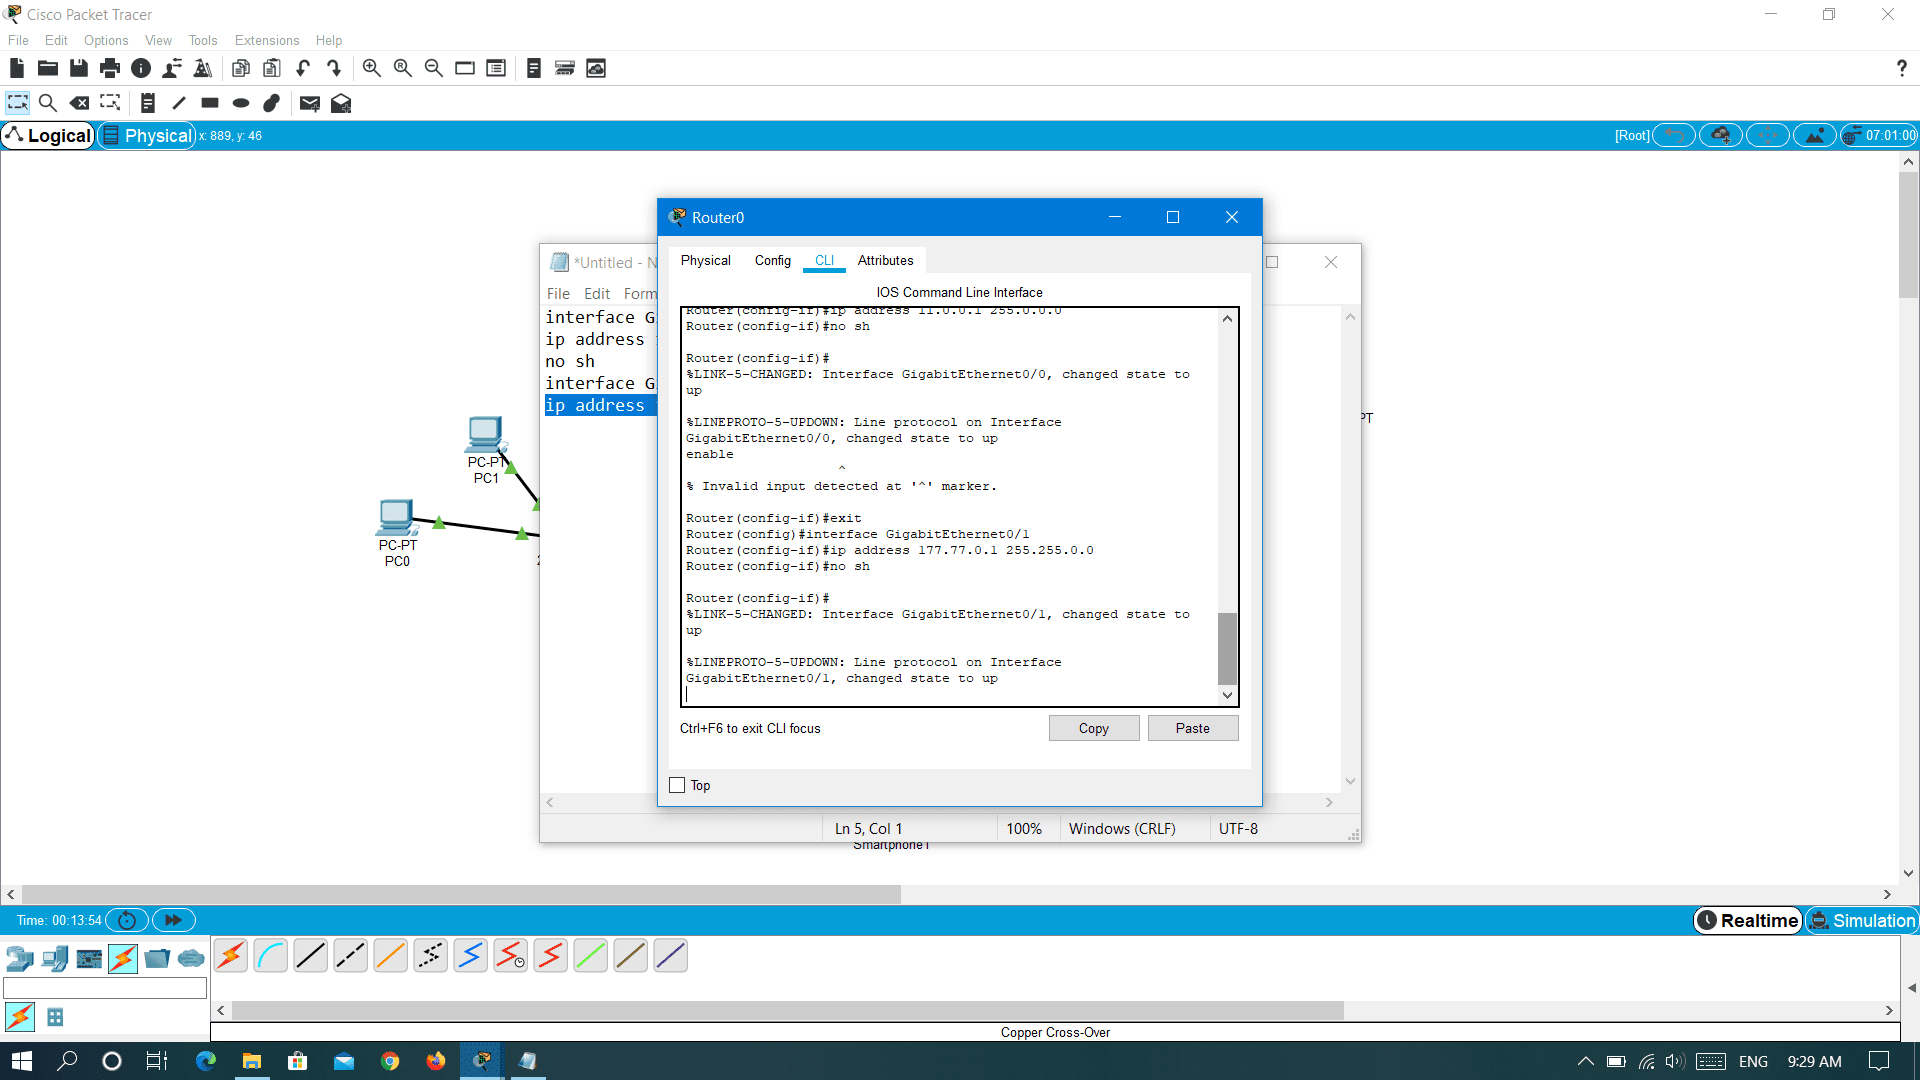Click the Power Cycle Devices button
This screenshot has height=1080, width=1920.
click(x=127, y=920)
